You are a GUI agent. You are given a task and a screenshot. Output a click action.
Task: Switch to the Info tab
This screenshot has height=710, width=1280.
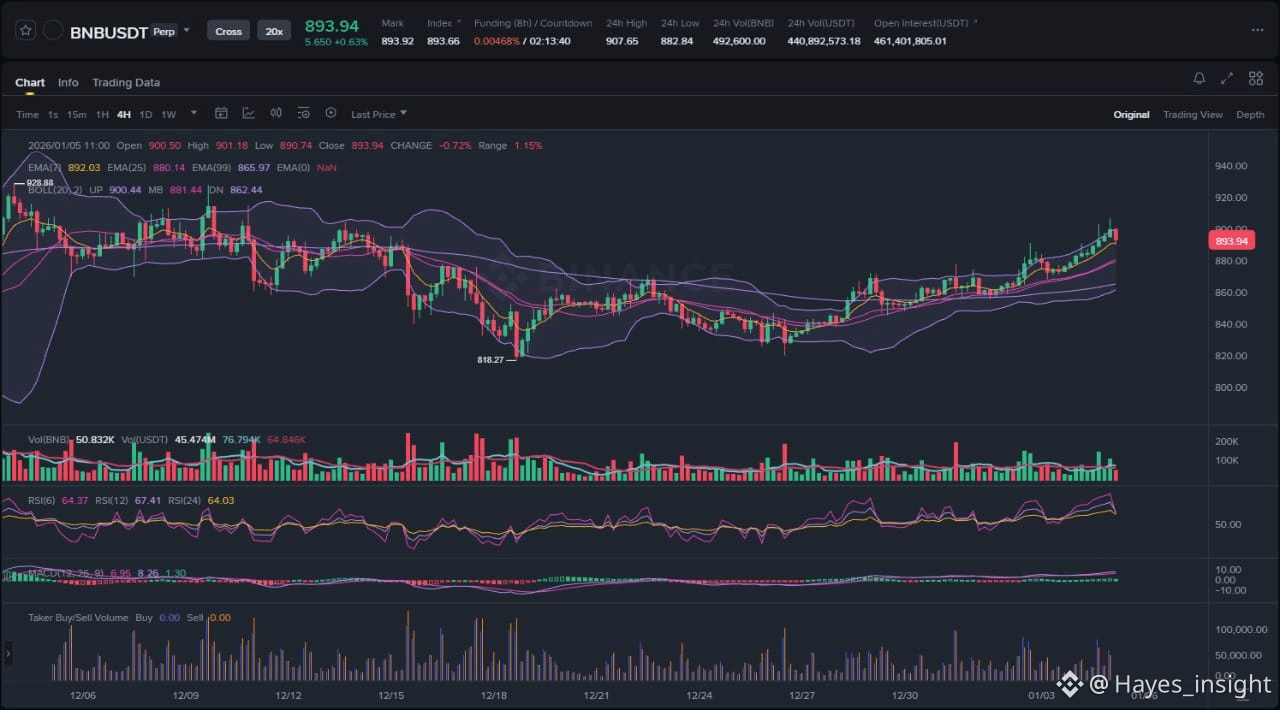coord(68,83)
